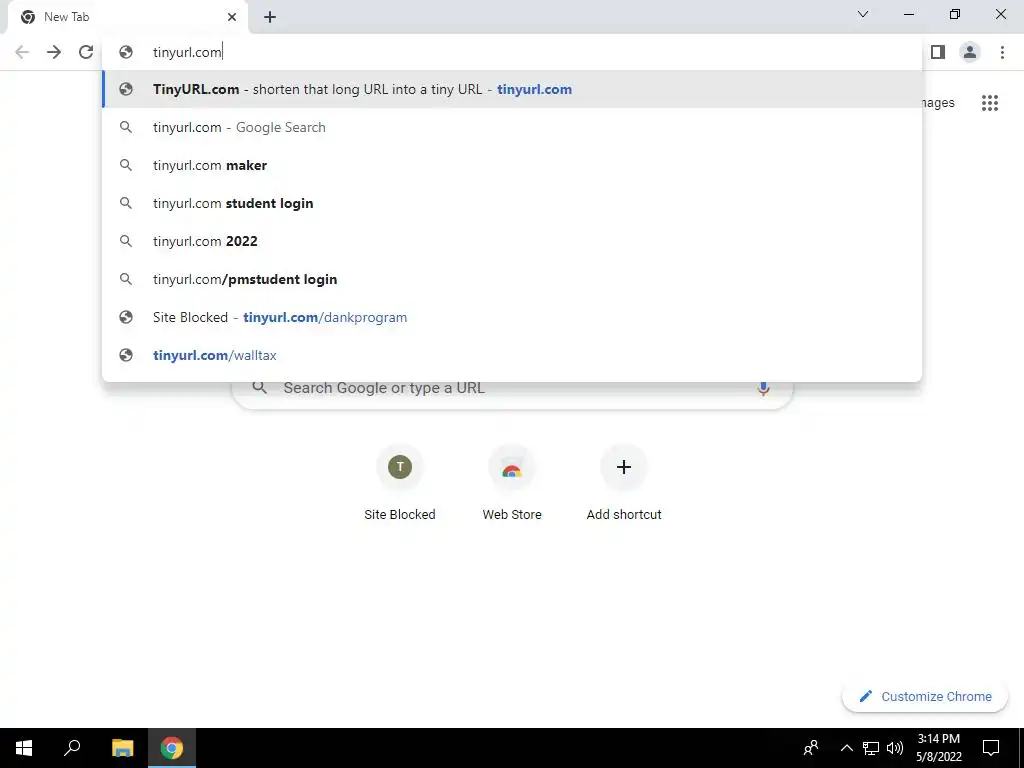Select the New Tab tab
Screen dimensions: 1024x768
click(127, 18)
